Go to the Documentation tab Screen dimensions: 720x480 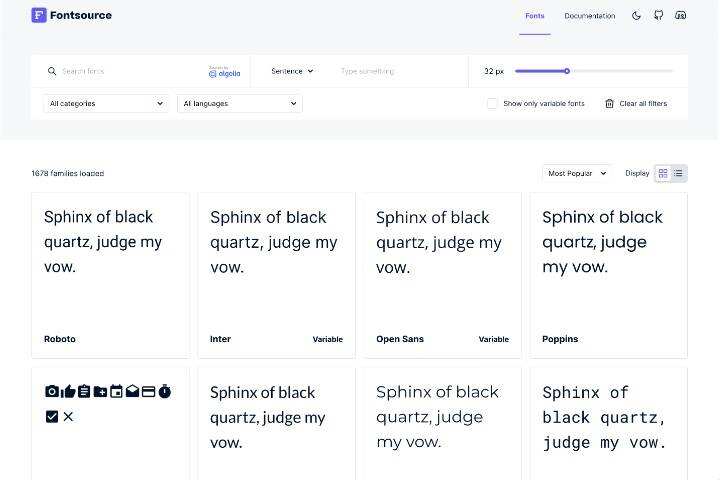point(589,16)
